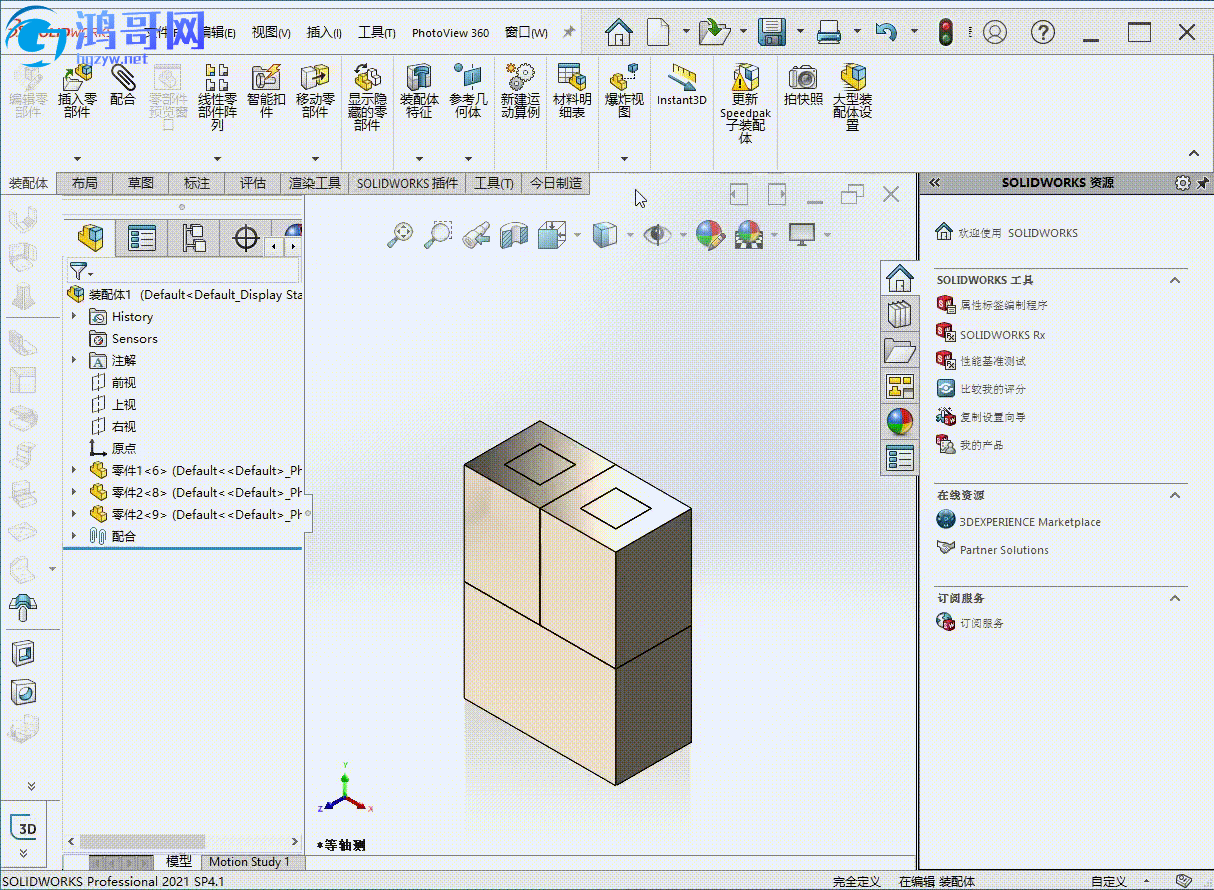Create a new document with the blank page icon
The height and width of the screenshot is (890, 1214).
(x=657, y=32)
